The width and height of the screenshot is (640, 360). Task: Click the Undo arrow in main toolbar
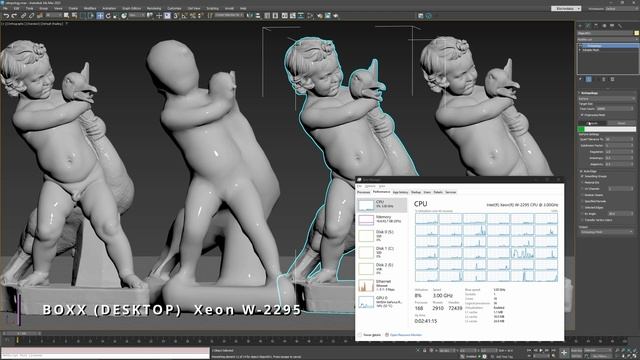[x=6, y=16]
